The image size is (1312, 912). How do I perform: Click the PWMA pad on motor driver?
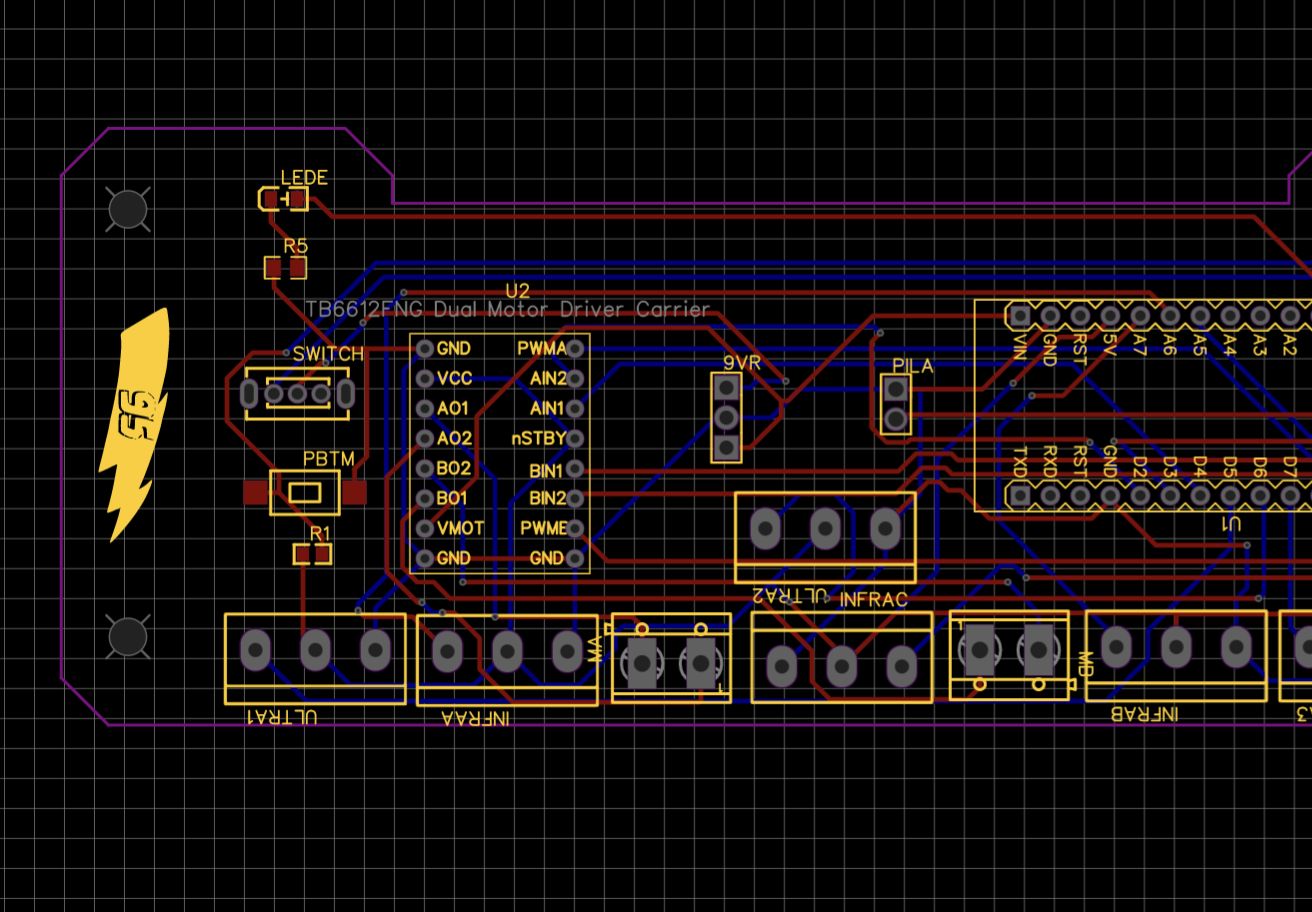click(x=575, y=348)
